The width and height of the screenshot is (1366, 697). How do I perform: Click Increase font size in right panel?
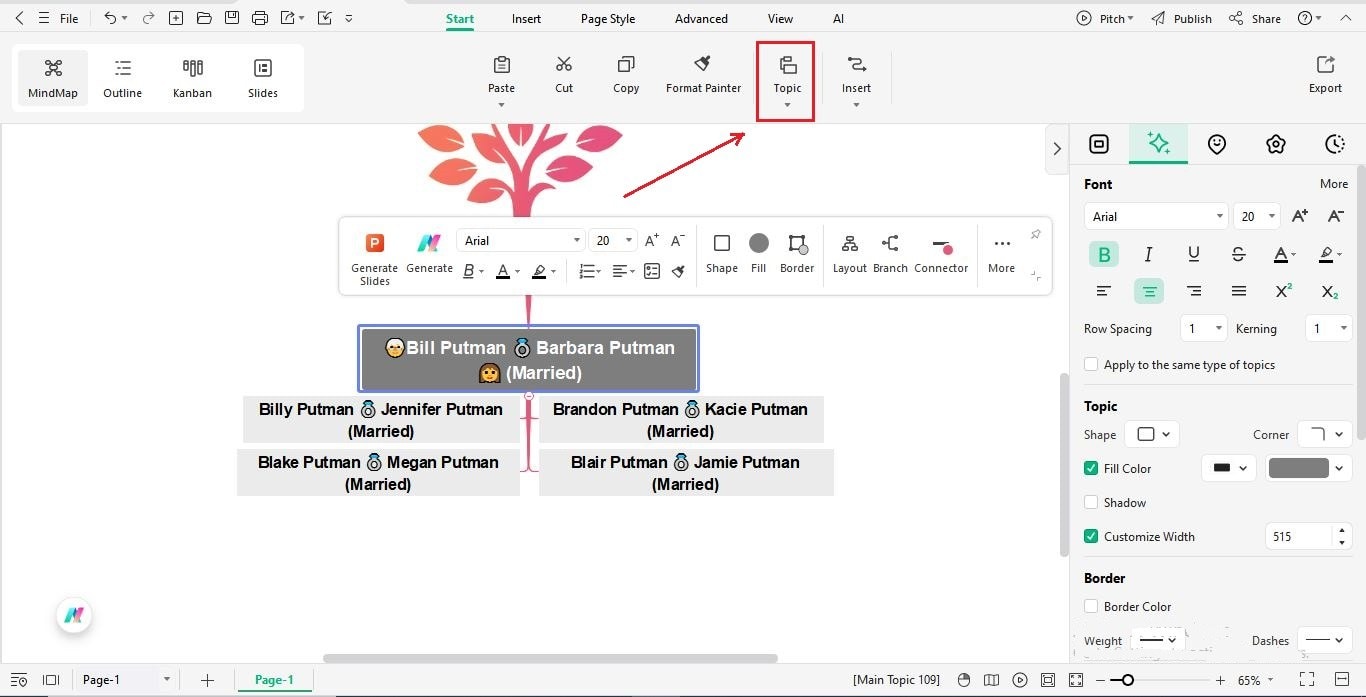click(1300, 216)
